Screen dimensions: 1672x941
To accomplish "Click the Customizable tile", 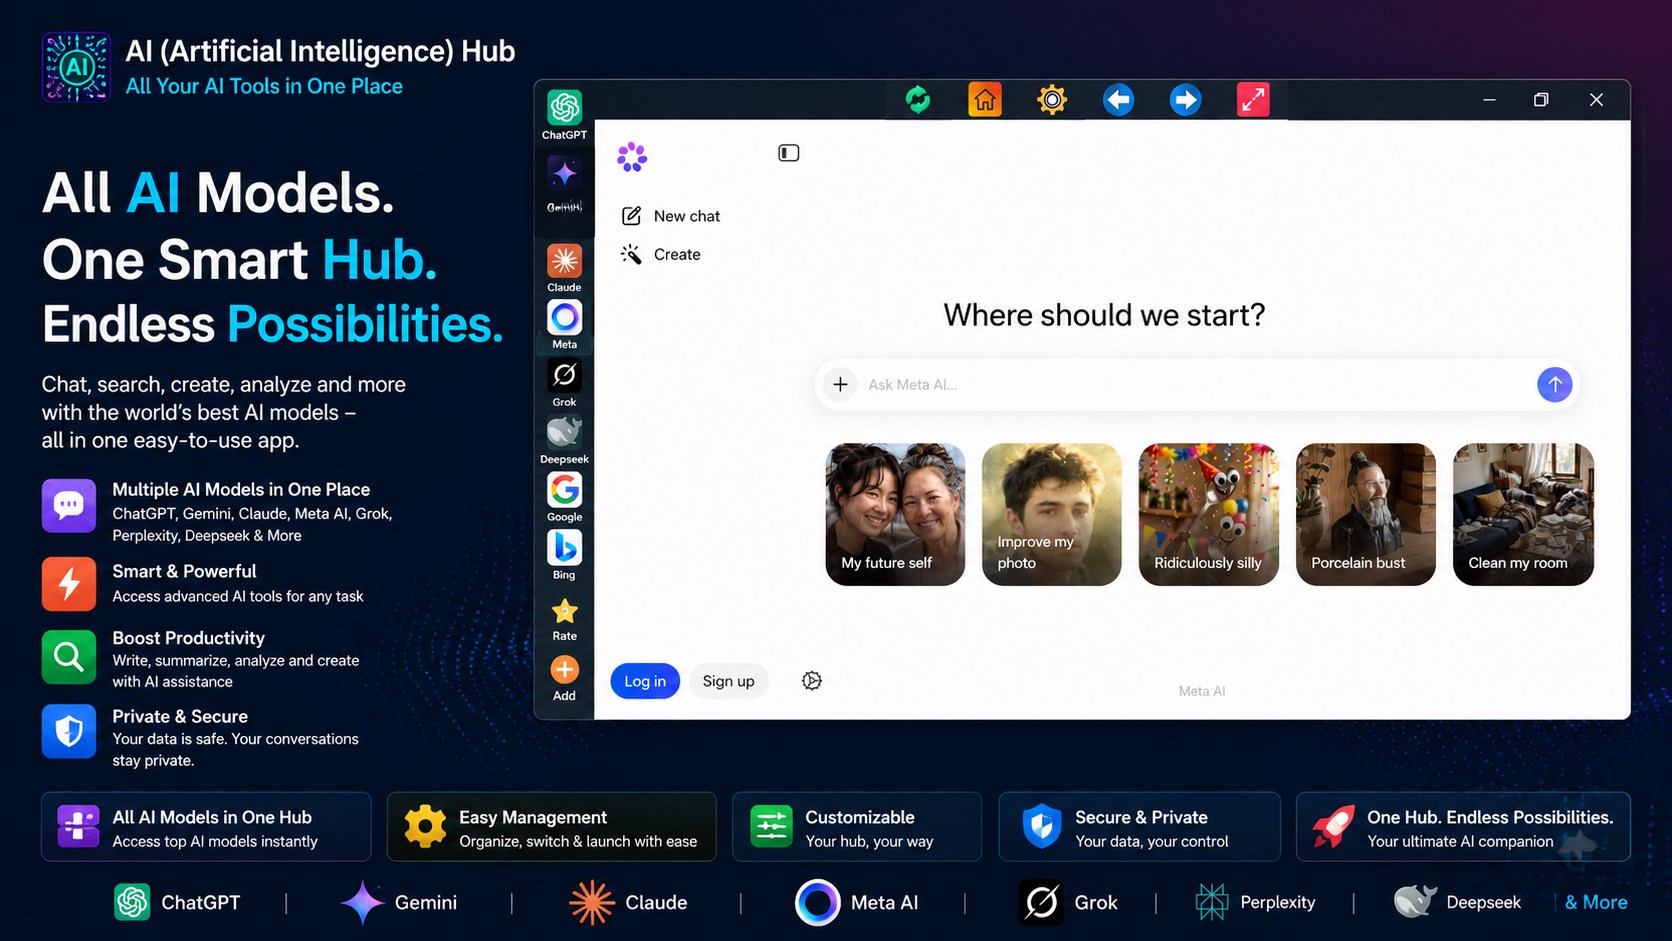I will (x=857, y=827).
